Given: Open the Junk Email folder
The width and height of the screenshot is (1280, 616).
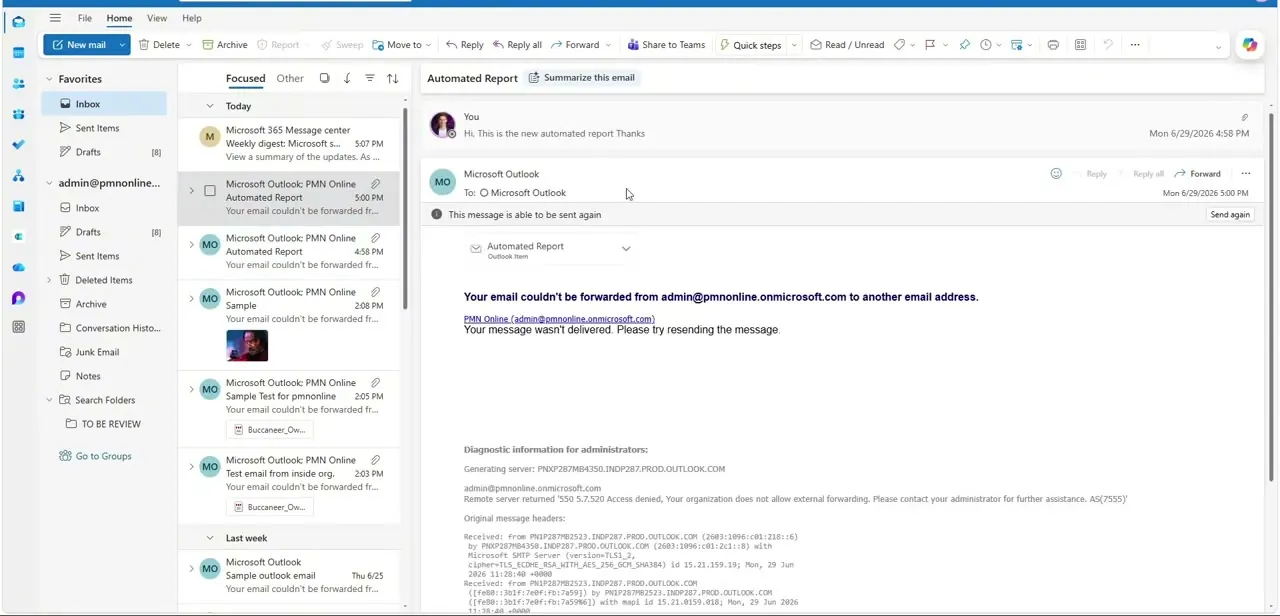Looking at the screenshot, I should tap(97, 352).
